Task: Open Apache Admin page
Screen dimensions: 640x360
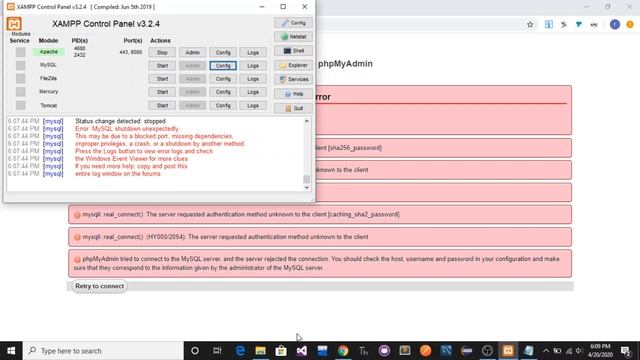Action: click(x=192, y=53)
